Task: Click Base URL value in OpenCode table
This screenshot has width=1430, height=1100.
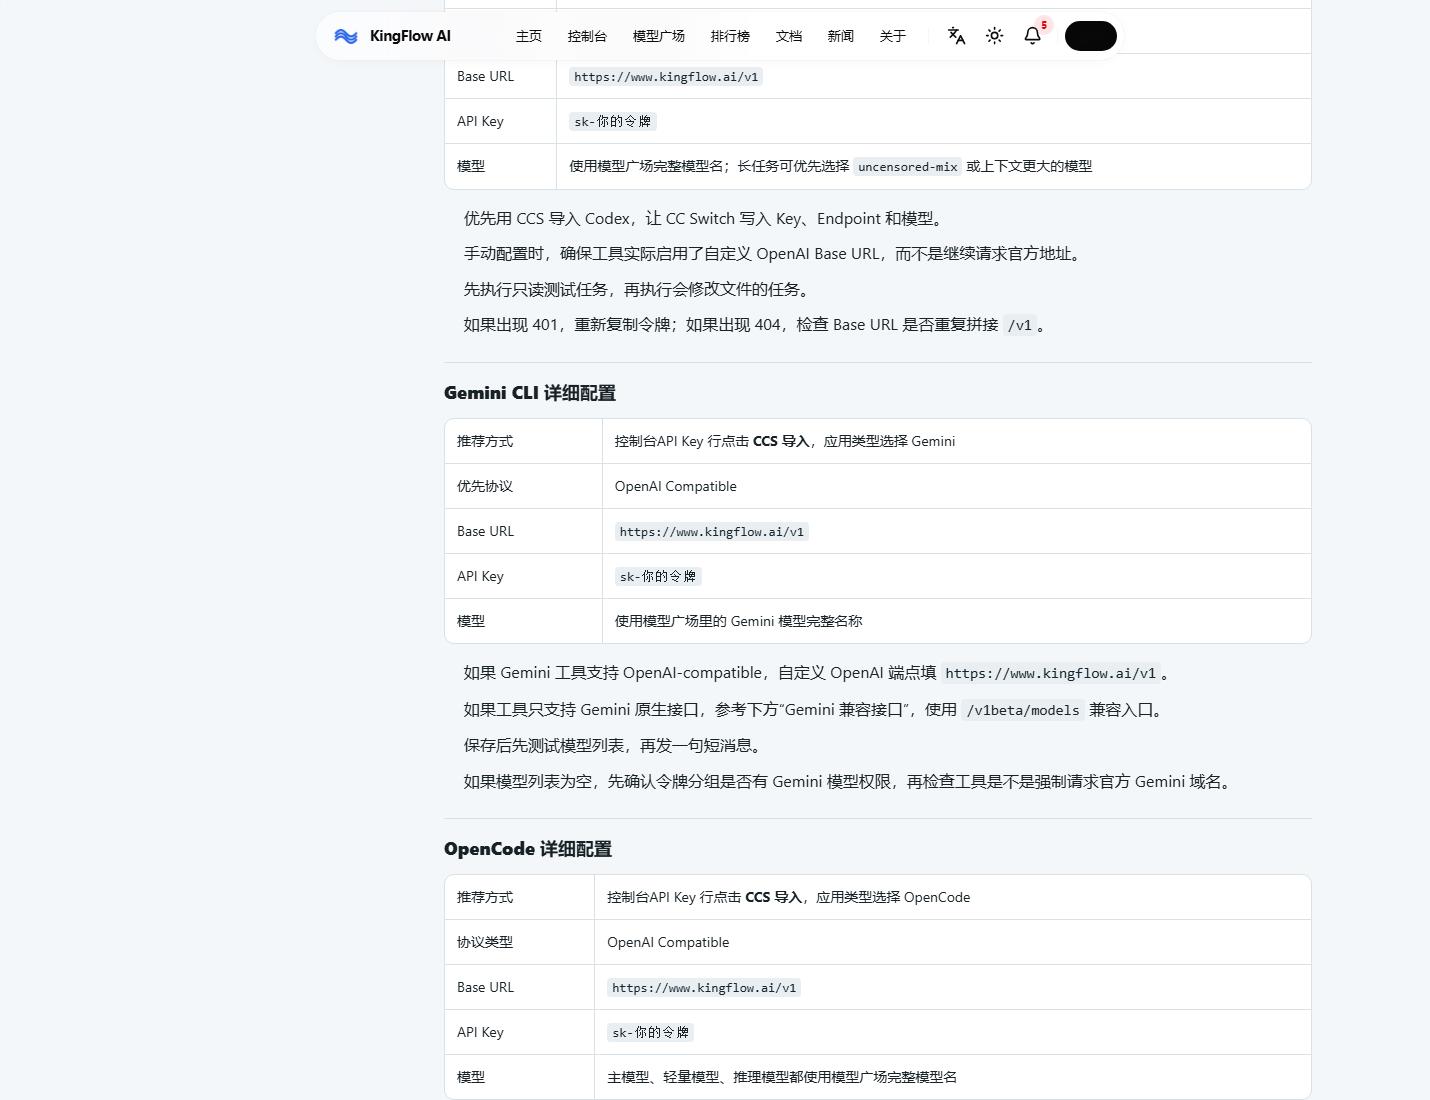Action: point(704,988)
